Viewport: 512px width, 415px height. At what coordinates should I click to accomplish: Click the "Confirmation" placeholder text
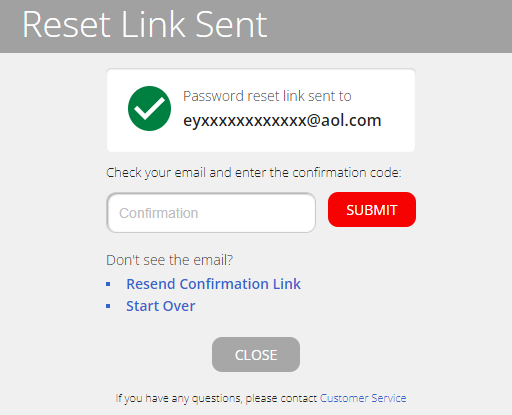[x=159, y=213]
